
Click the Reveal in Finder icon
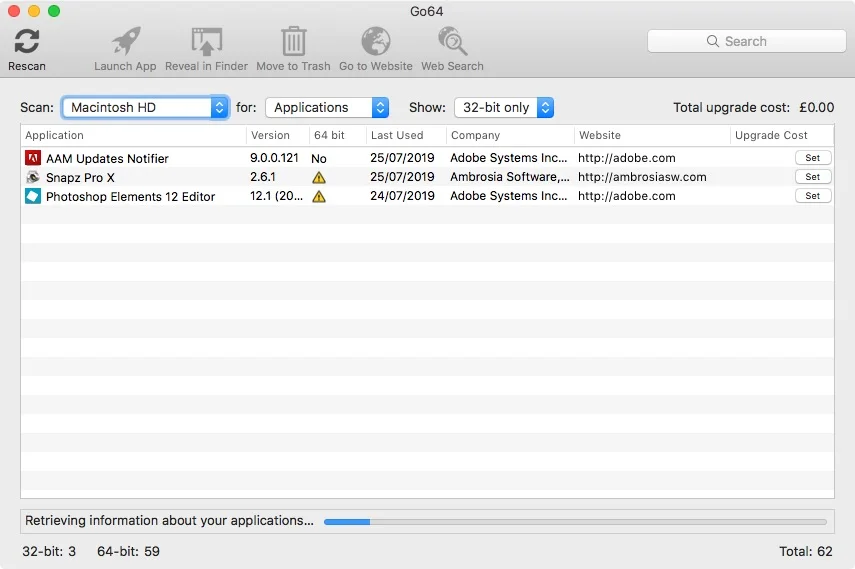pyautogui.click(x=207, y=41)
